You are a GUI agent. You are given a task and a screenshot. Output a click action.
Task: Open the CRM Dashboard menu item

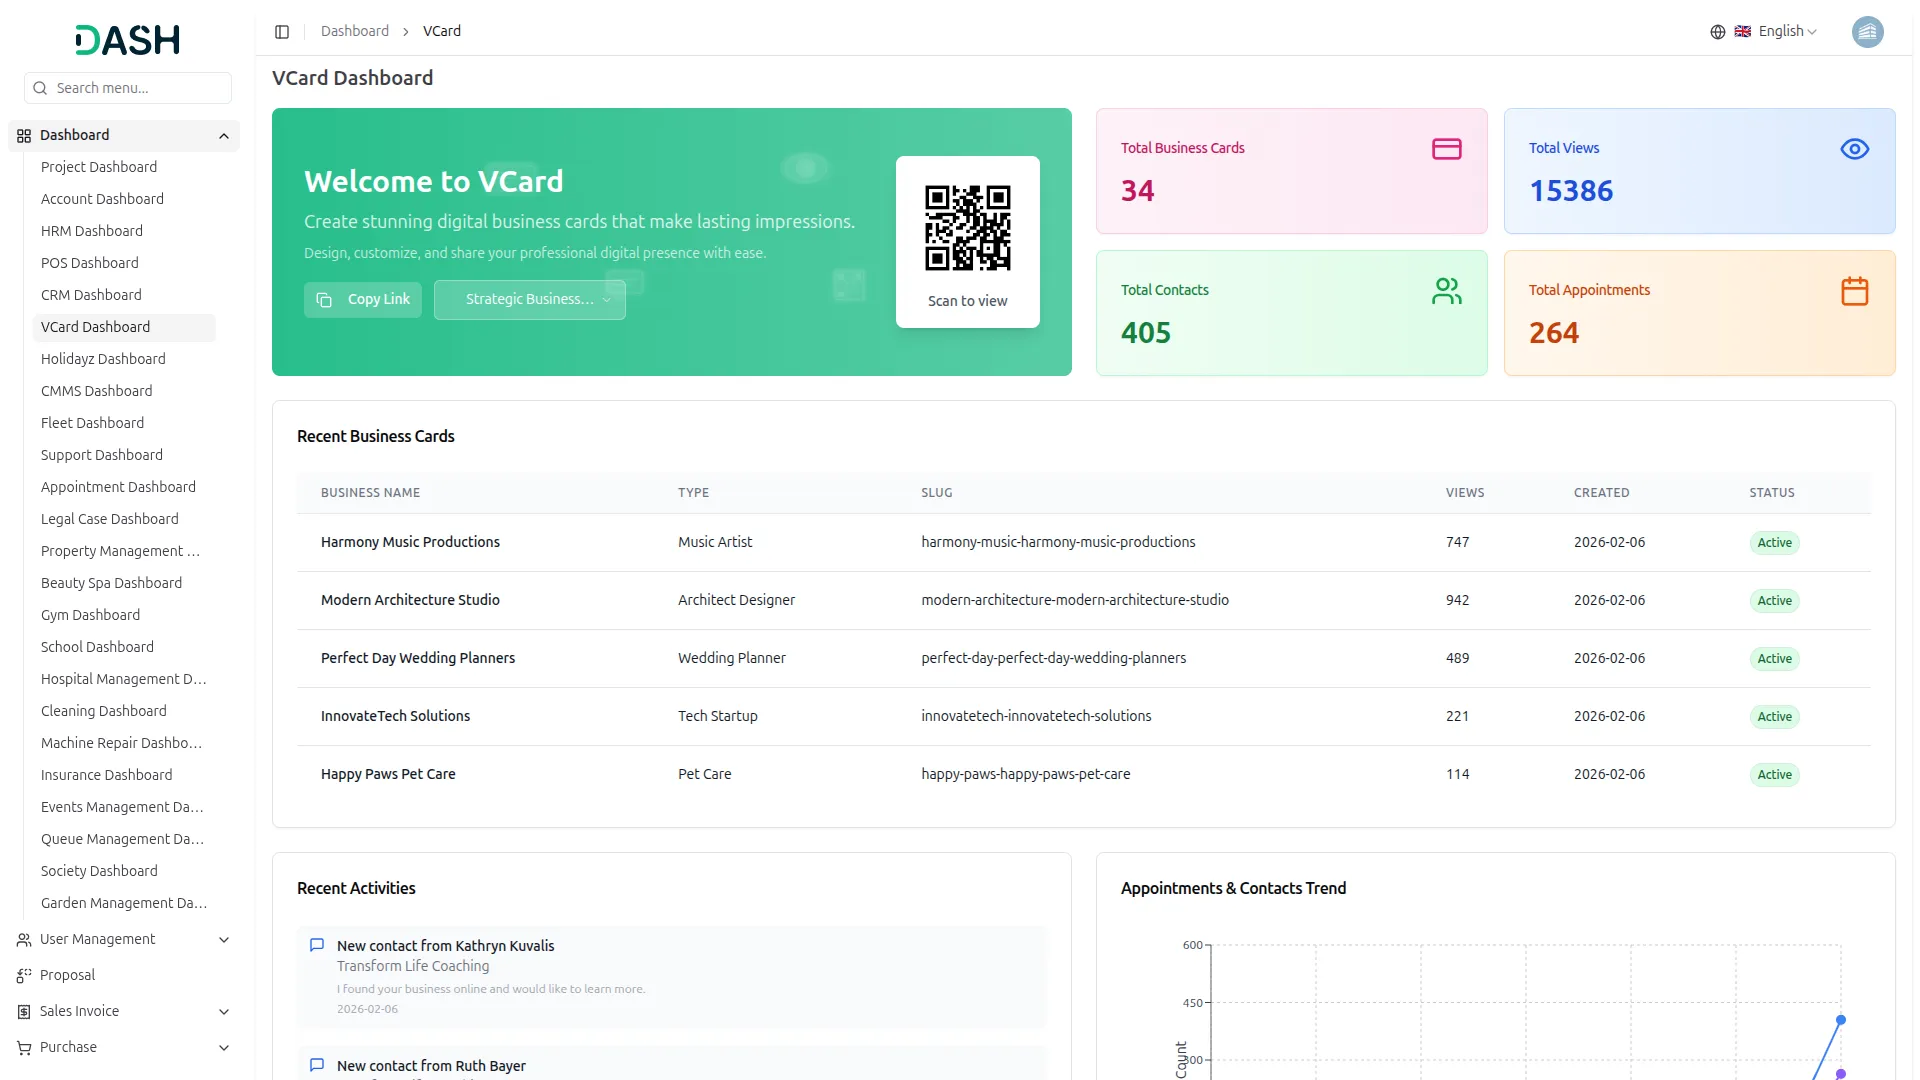(91, 295)
